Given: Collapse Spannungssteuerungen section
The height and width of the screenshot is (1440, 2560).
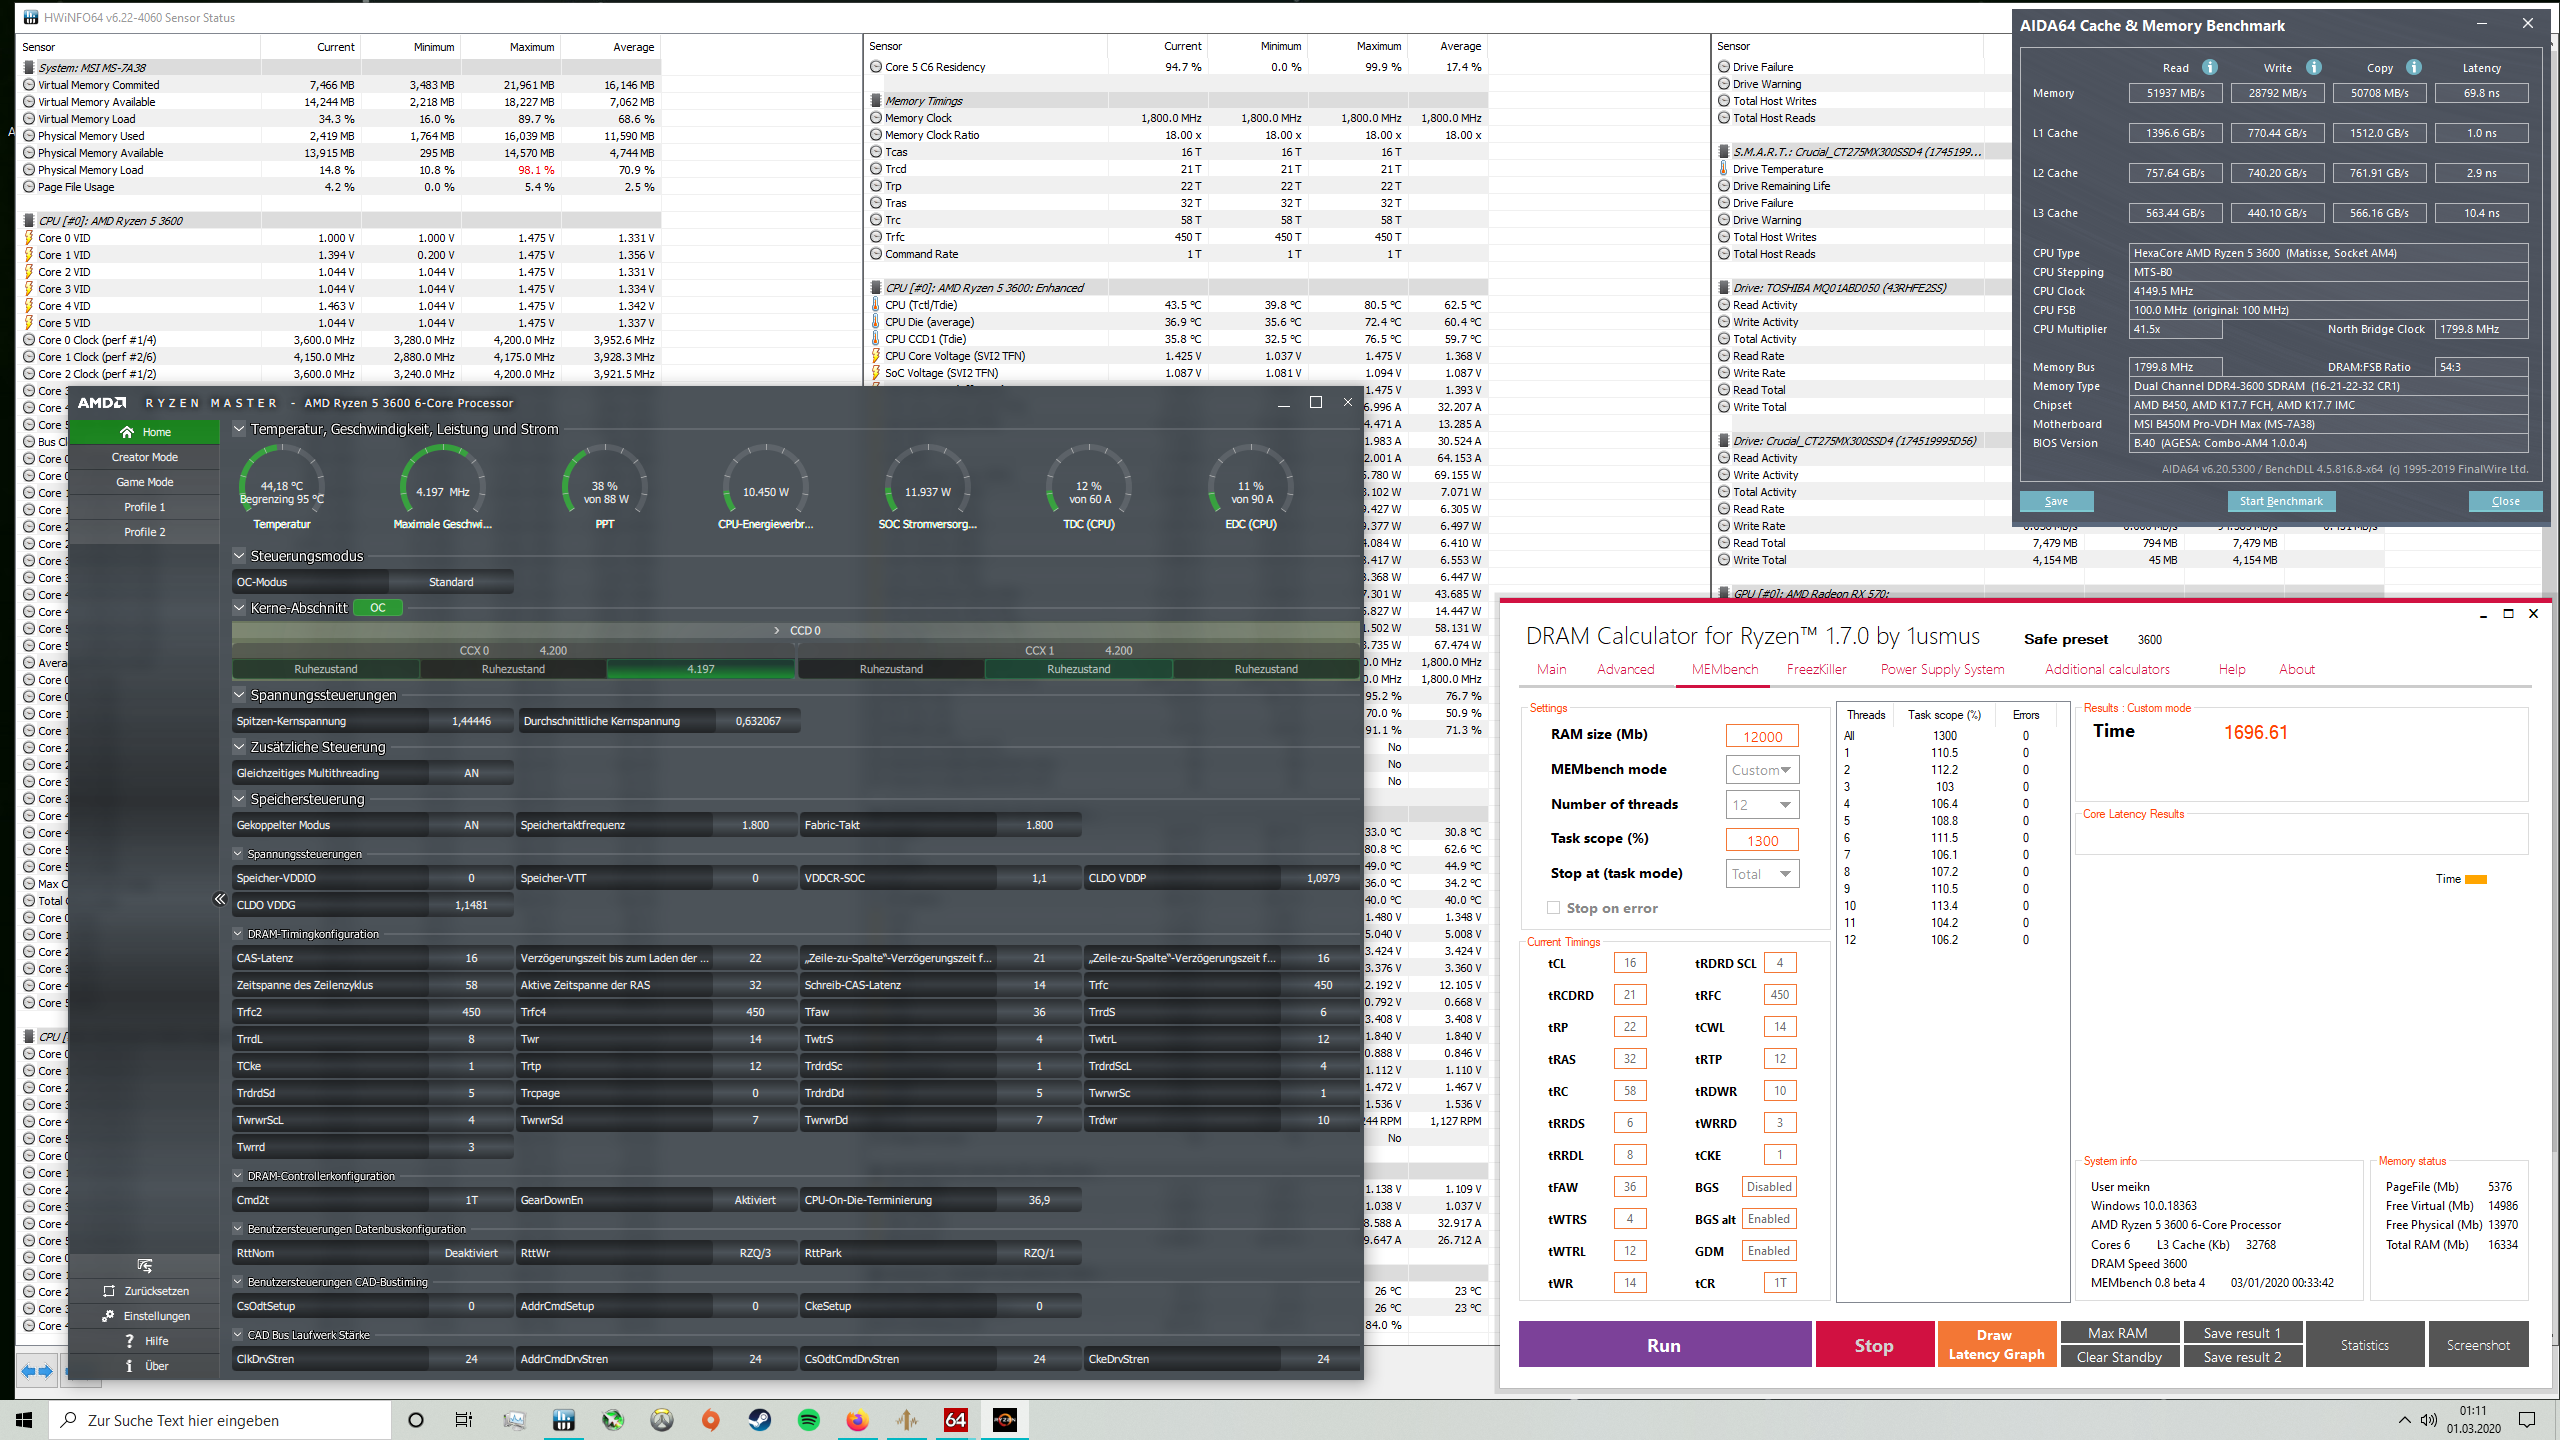Looking at the screenshot, I should coord(239,695).
